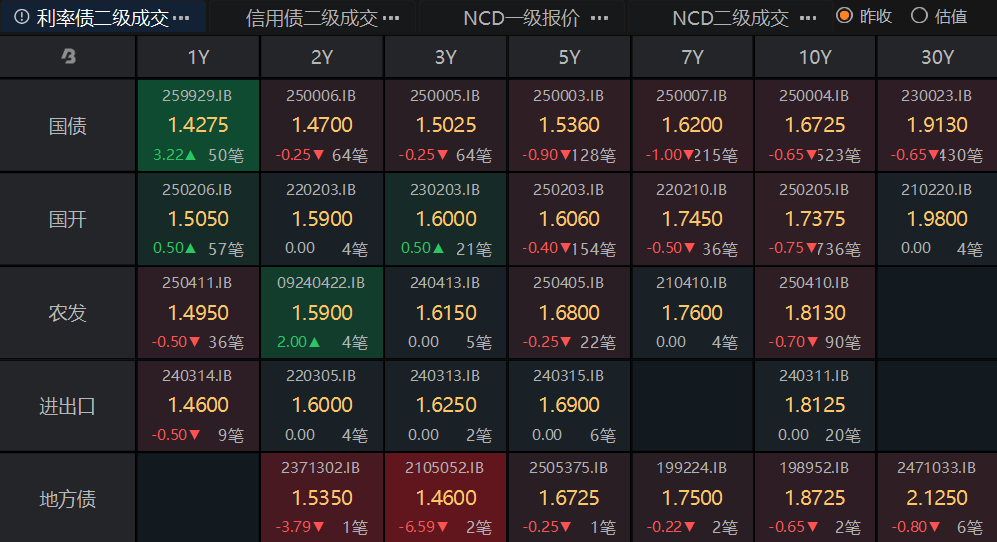Click red down arrow in 2371302.IB cell

point(319,527)
